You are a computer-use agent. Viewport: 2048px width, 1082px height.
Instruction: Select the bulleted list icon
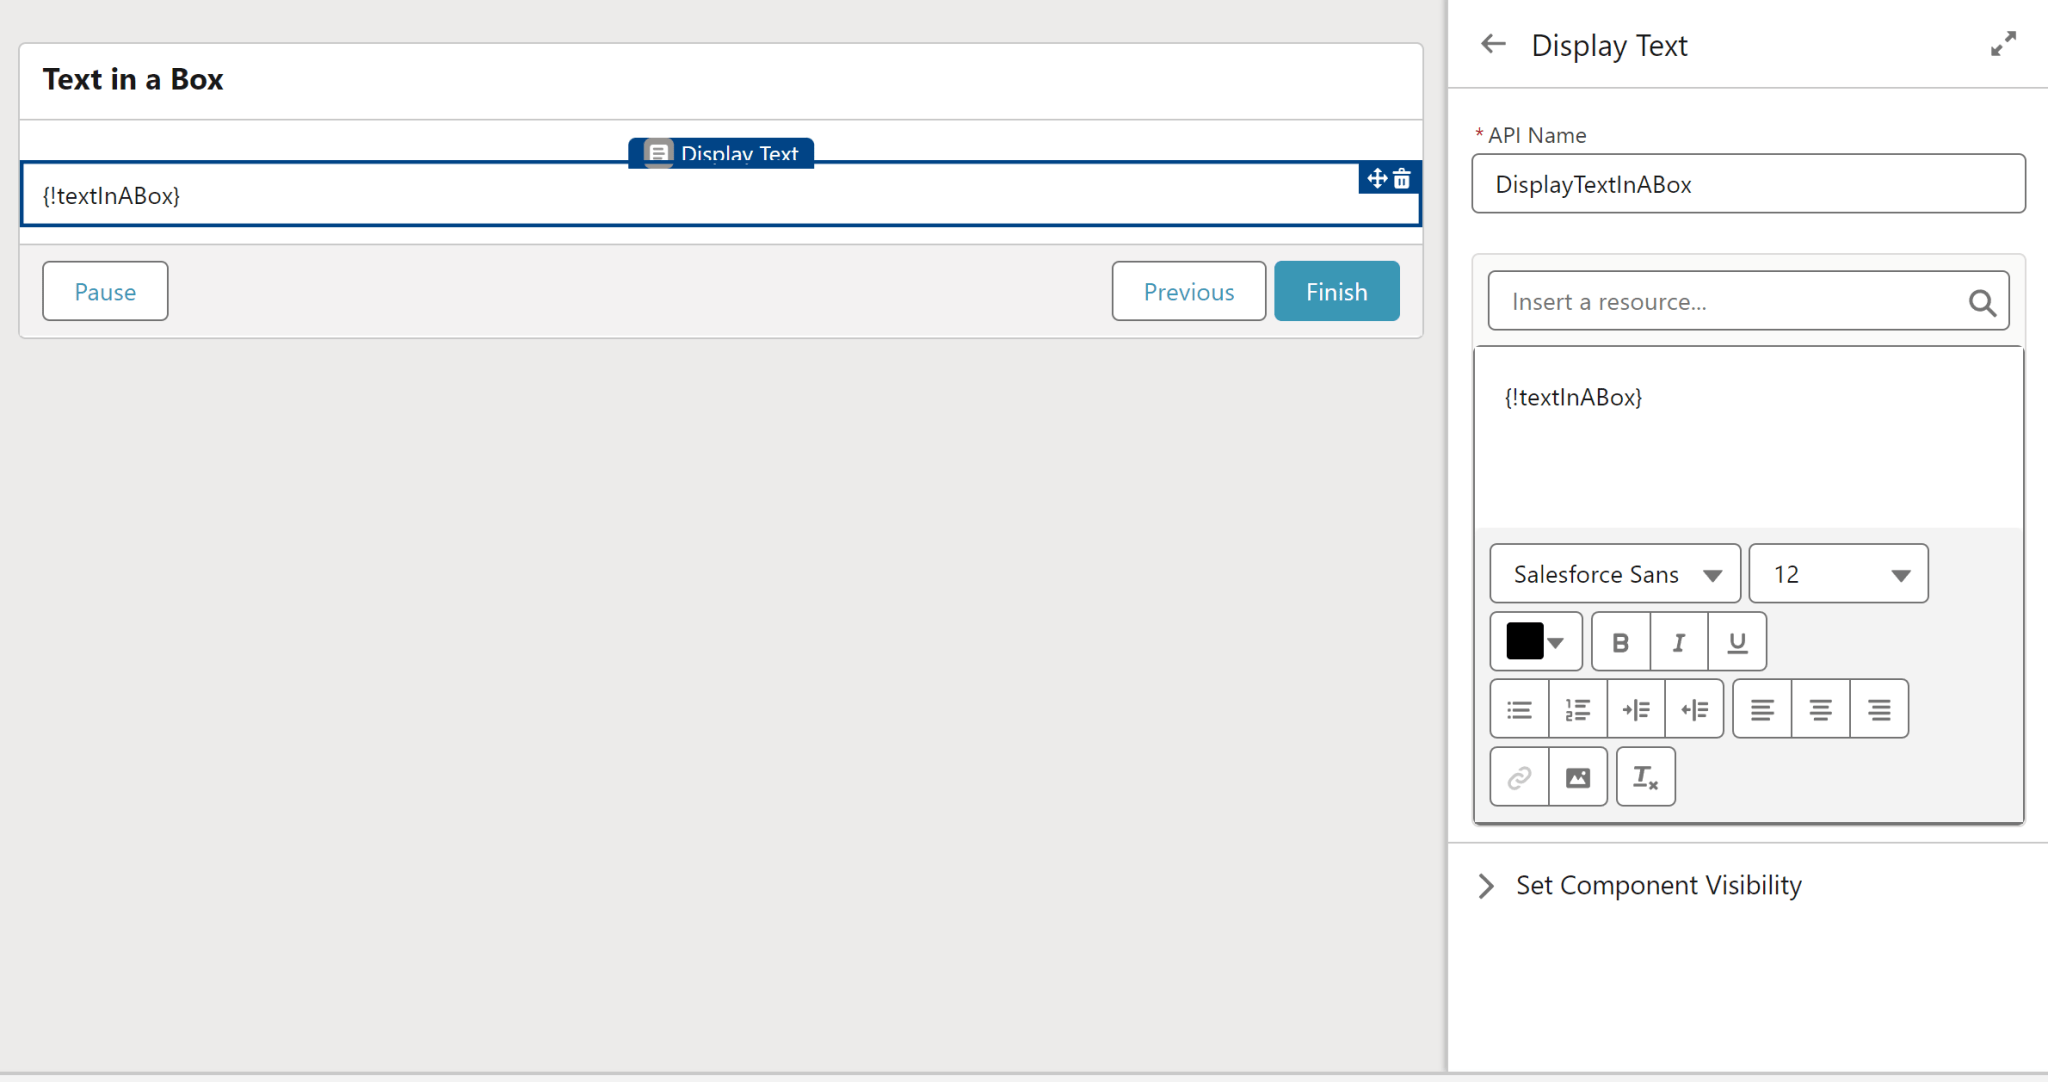(x=1519, y=708)
